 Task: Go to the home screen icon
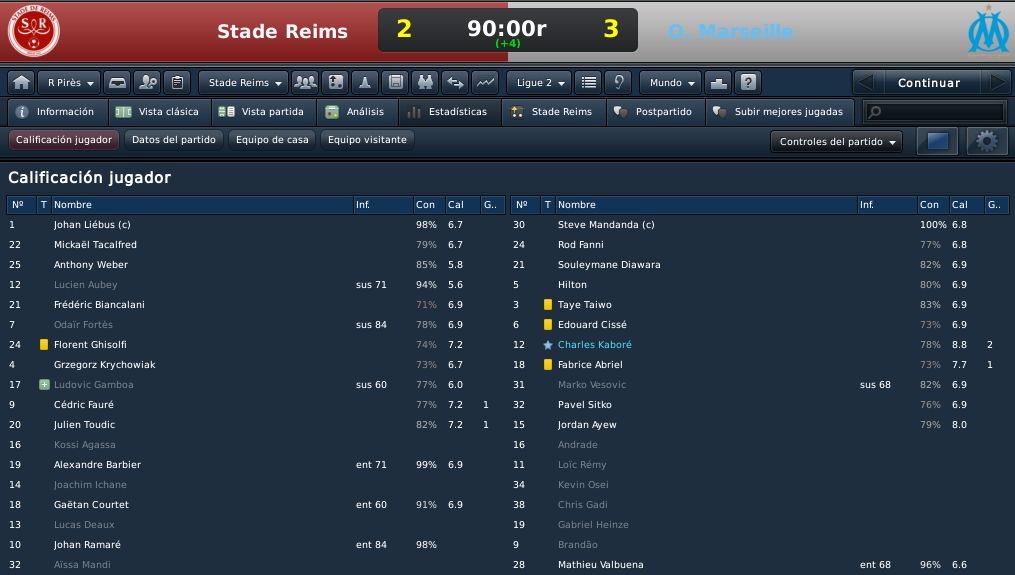(21, 83)
